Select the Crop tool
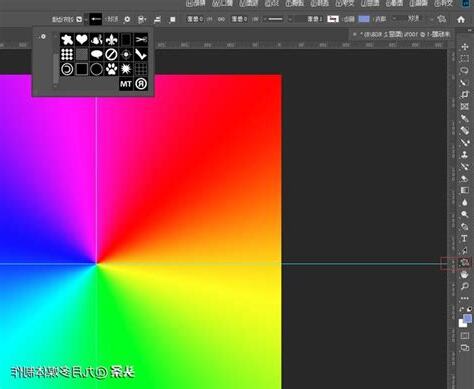Screen dimensions: 474x389 coord(465,94)
